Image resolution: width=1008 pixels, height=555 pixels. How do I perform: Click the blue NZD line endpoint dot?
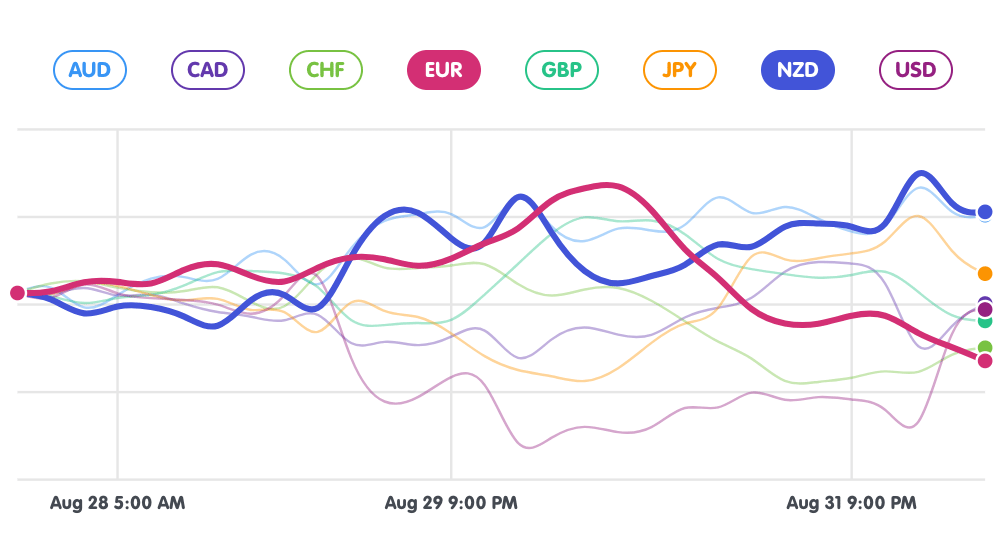pyautogui.click(x=985, y=212)
